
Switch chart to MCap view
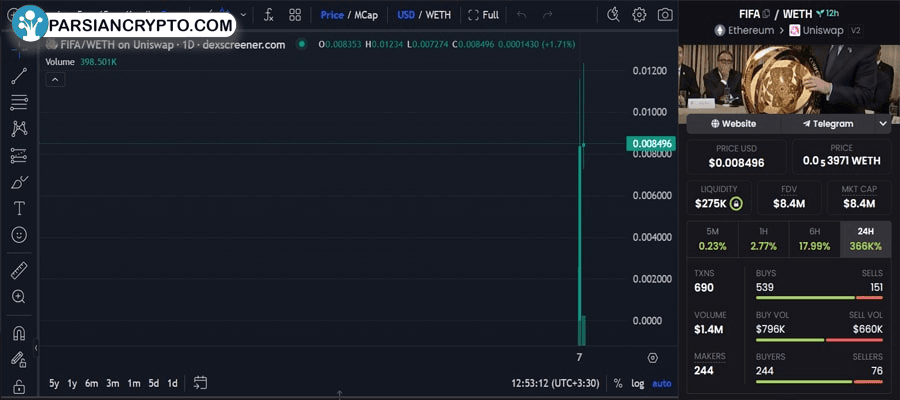click(x=366, y=15)
